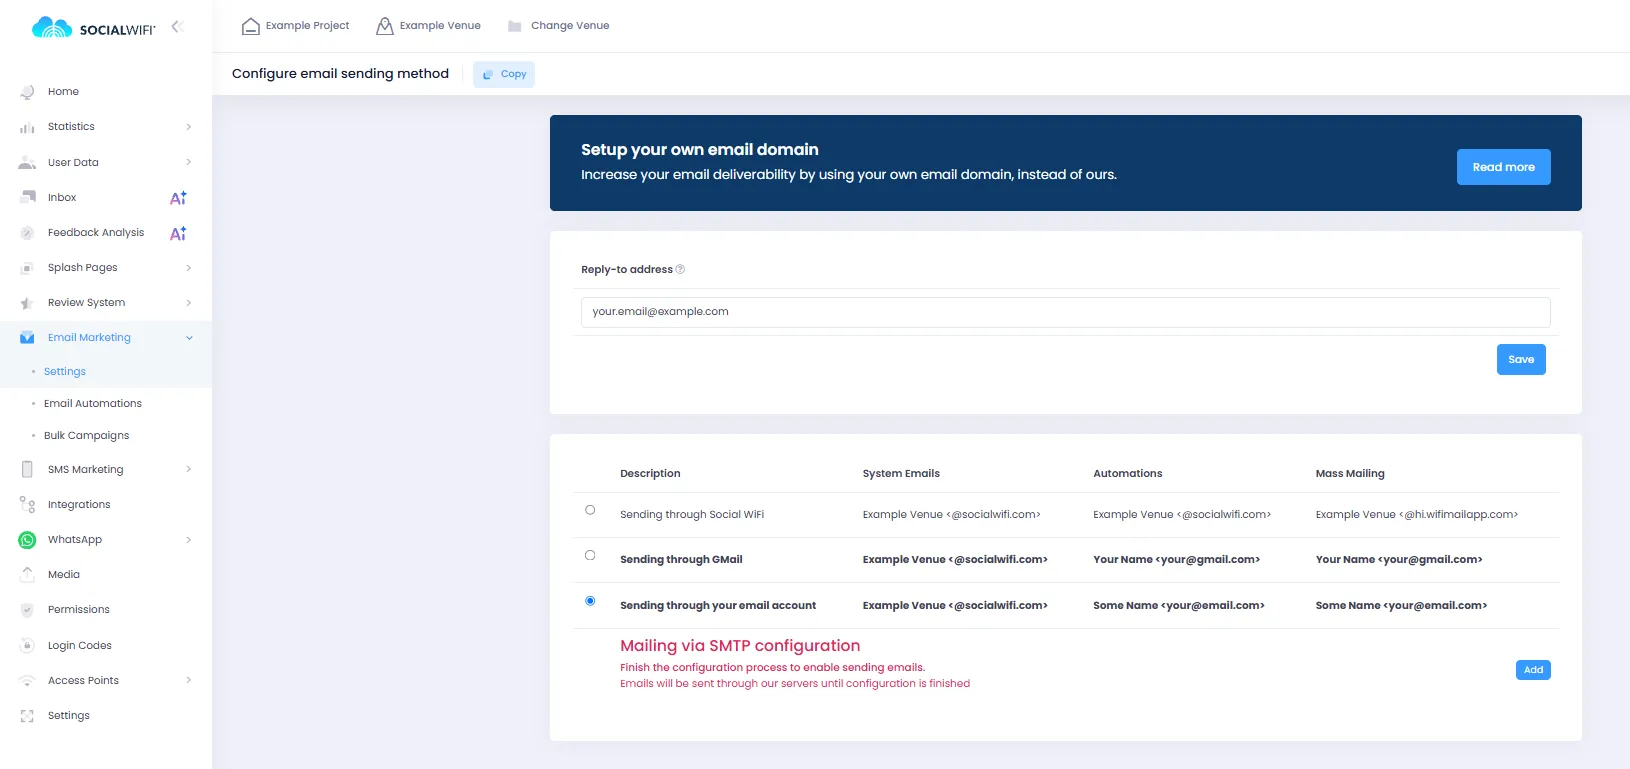
Task: Click the System Emails column header
Action: pos(901,473)
